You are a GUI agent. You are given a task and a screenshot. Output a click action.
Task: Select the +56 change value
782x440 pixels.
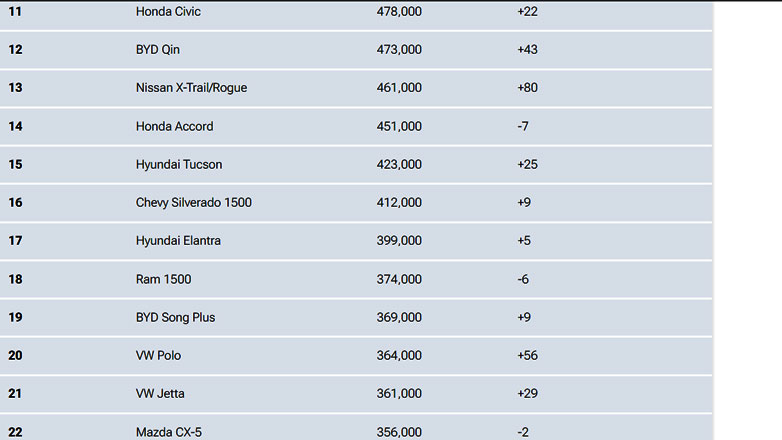point(527,355)
